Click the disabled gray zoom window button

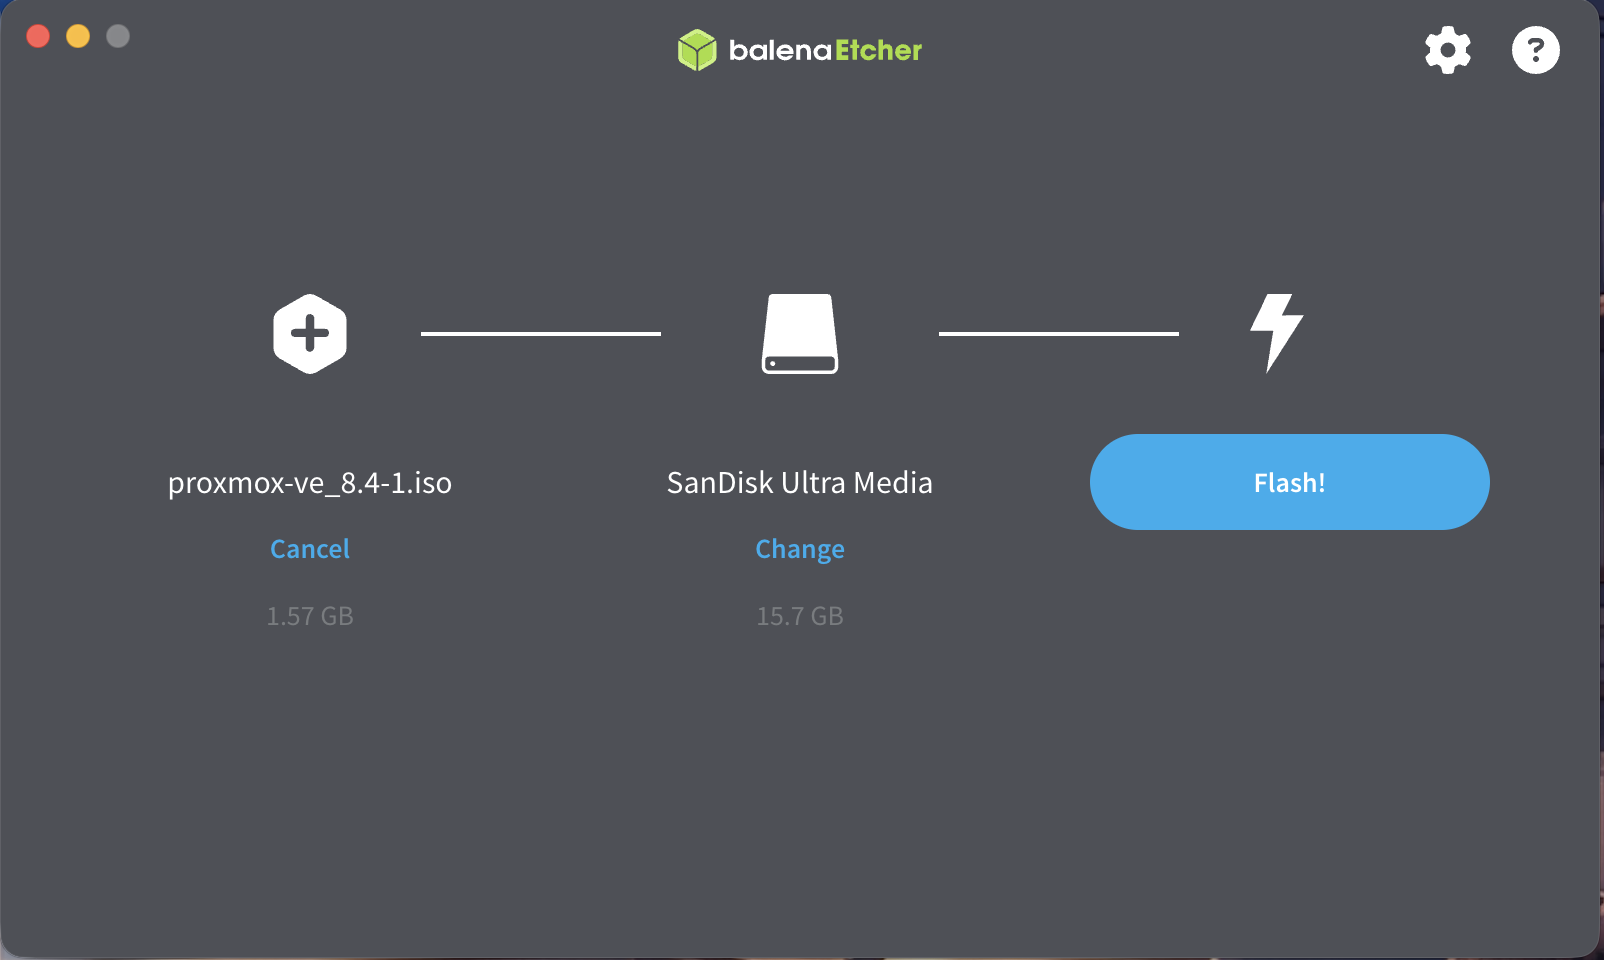point(118,36)
